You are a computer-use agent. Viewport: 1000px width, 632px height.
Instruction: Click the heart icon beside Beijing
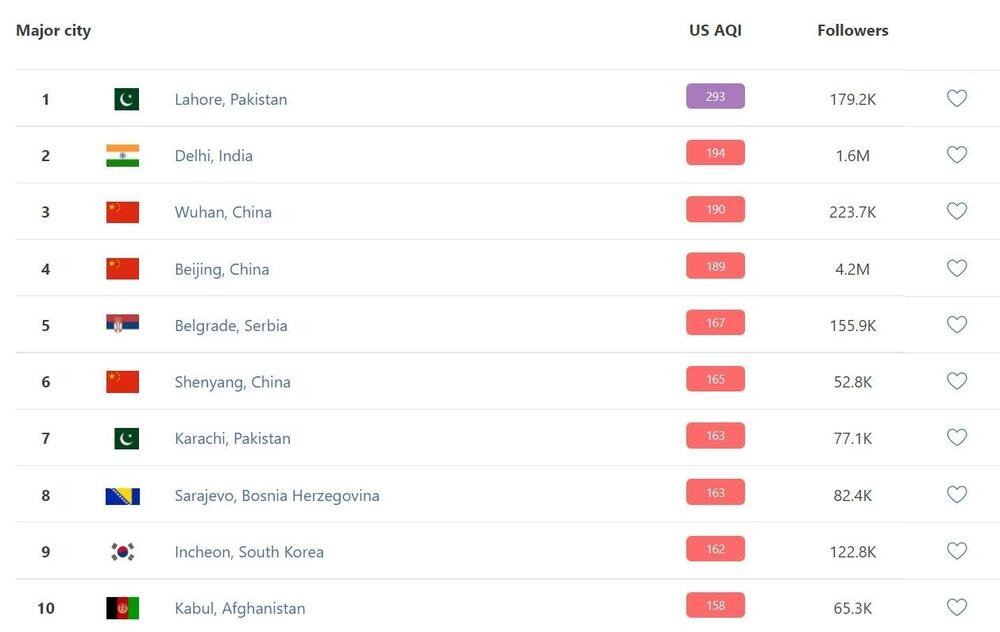click(957, 268)
